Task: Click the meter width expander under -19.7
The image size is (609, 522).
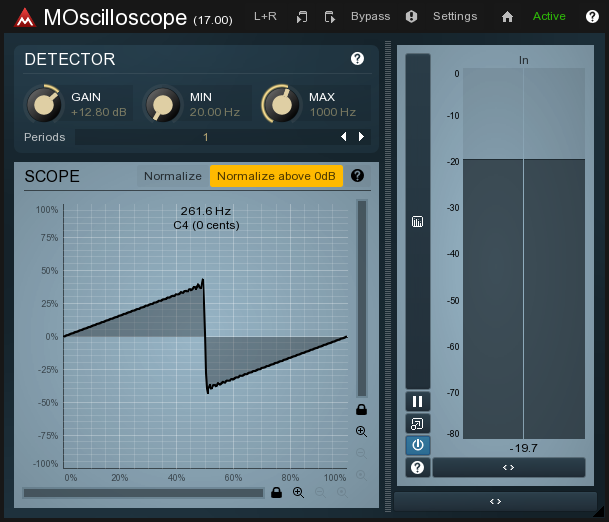Action: (509, 468)
